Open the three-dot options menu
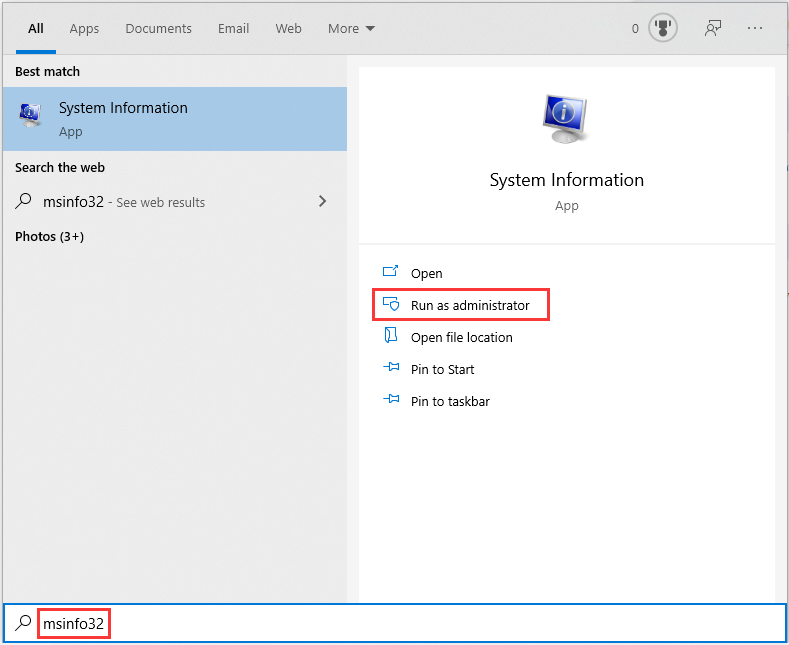The image size is (789, 645). pyautogui.click(x=756, y=28)
